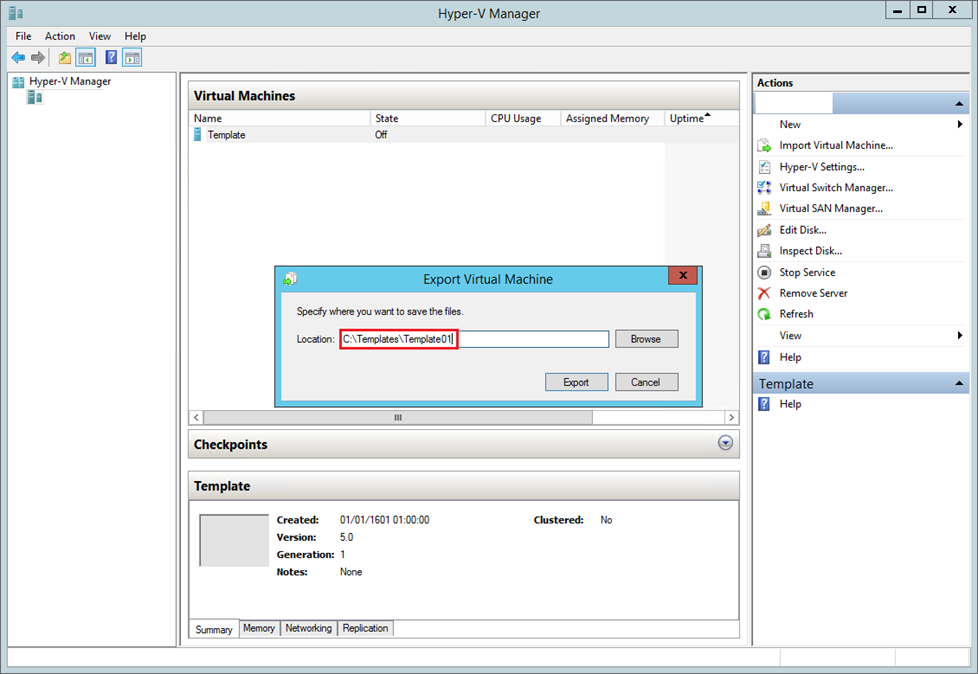Screen dimensions: 978x674
Task: Click the Help icon under Template section
Action: [764, 404]
